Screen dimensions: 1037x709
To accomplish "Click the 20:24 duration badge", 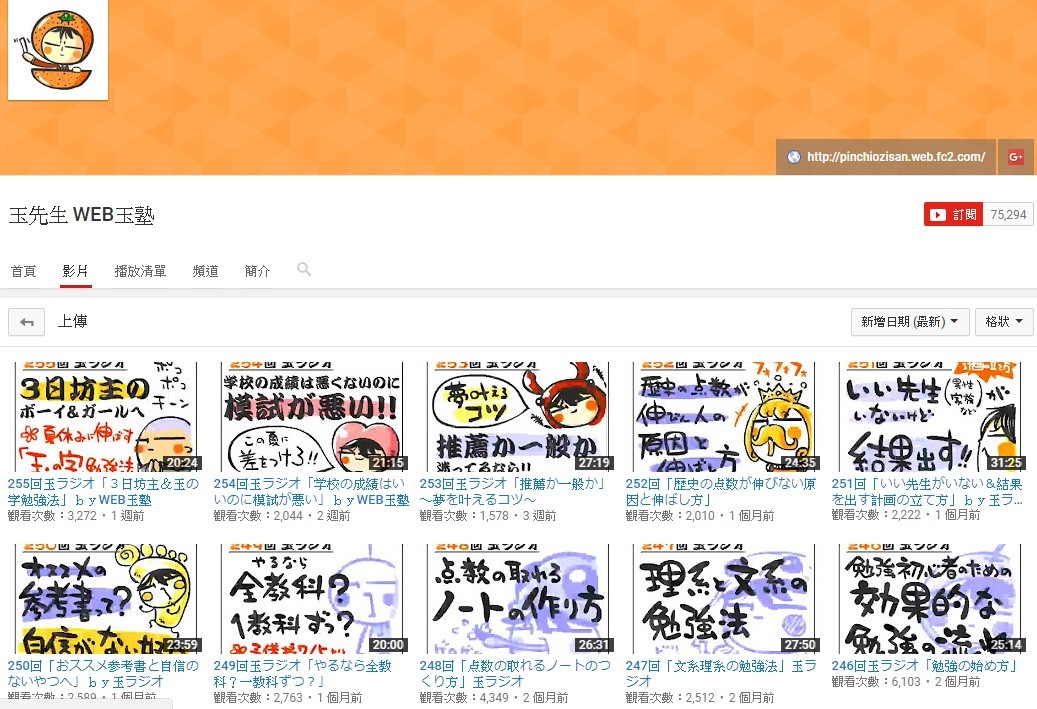I will pos(182,463).
